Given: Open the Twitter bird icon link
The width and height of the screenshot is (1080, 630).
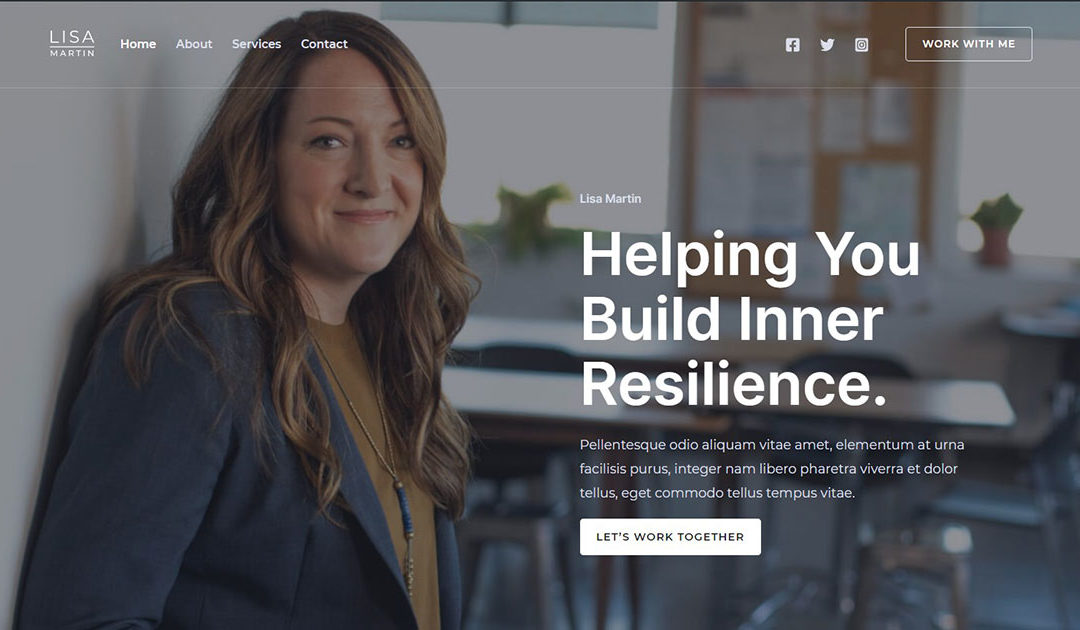Looking at the screenshot, I should tap(827, 45).
